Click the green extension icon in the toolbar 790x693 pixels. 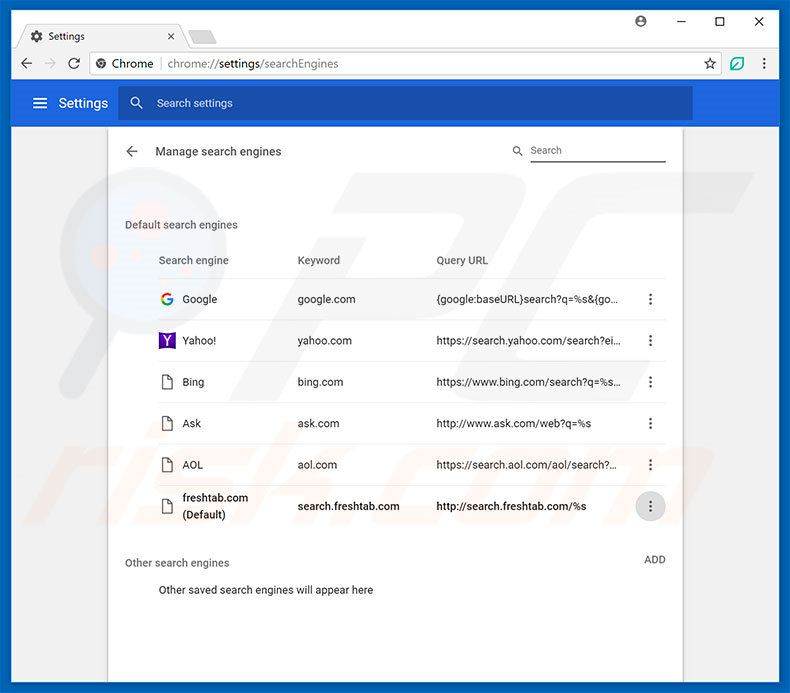pyautogui.click(x=737, y=64)
